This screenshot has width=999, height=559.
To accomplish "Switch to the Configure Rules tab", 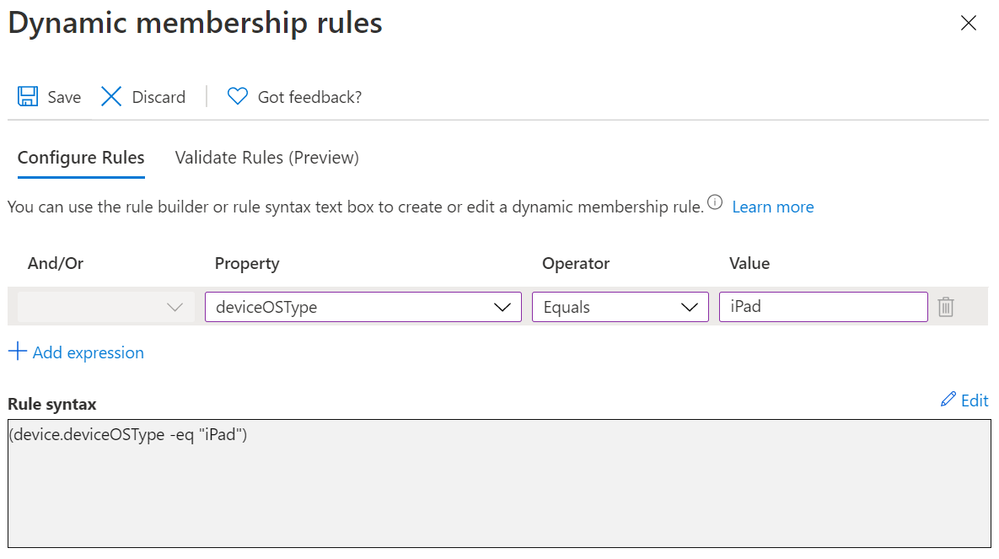I will (81, 158).
